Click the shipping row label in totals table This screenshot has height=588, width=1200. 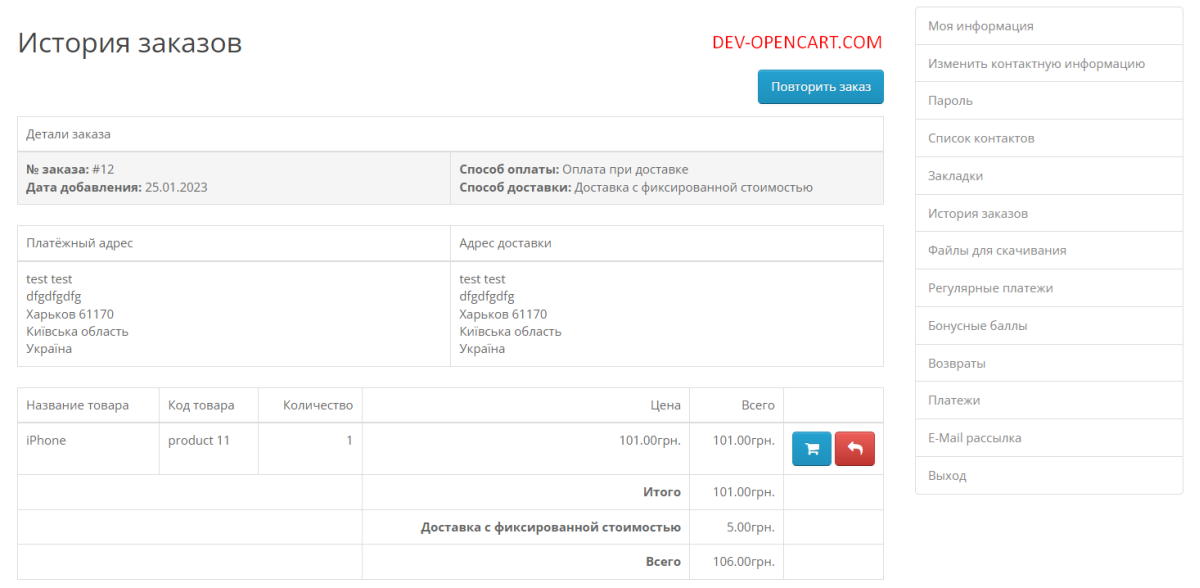[x=551, y=527]
